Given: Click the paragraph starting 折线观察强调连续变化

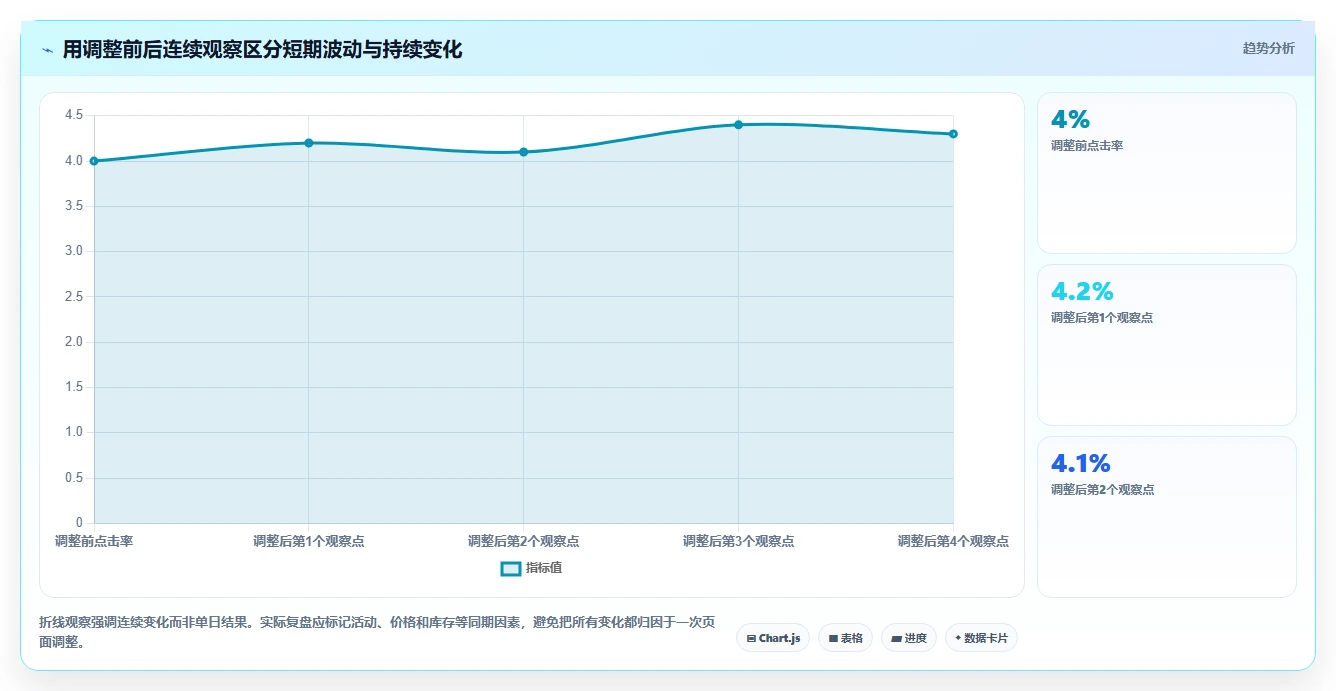Looking at the screenshot, I should click(x=377, y=632).
